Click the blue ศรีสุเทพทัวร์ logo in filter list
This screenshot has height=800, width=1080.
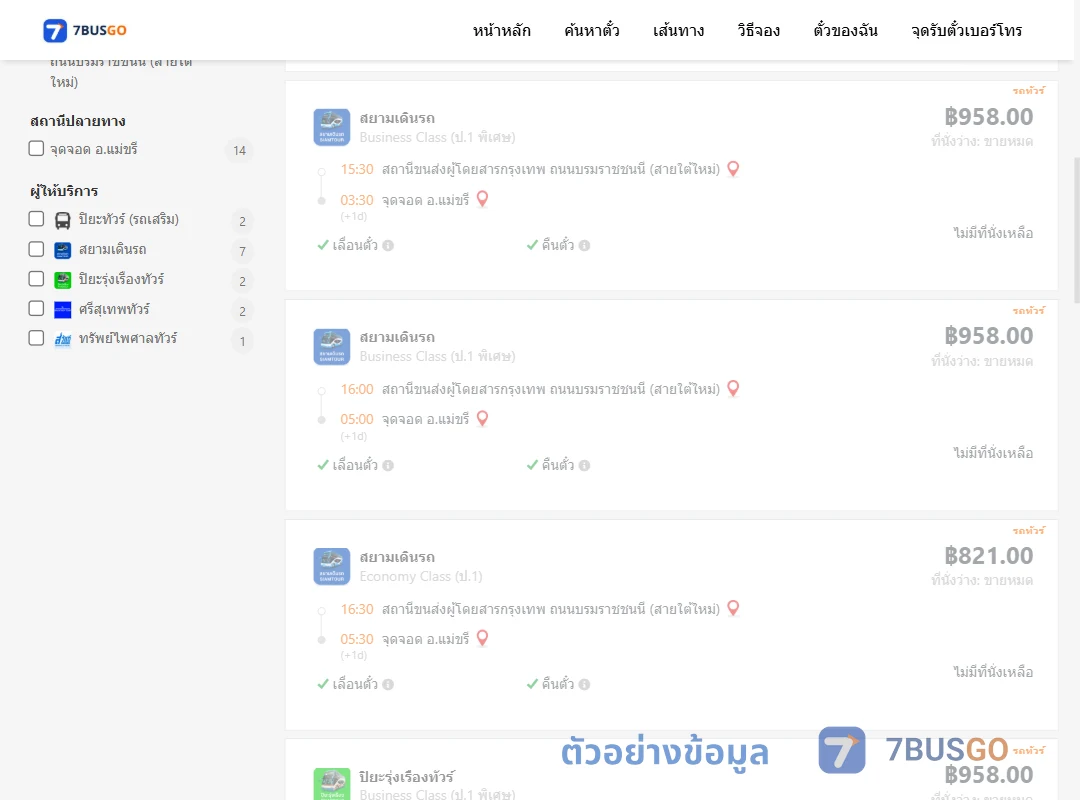pyautogui.click(x=63, y=309)
